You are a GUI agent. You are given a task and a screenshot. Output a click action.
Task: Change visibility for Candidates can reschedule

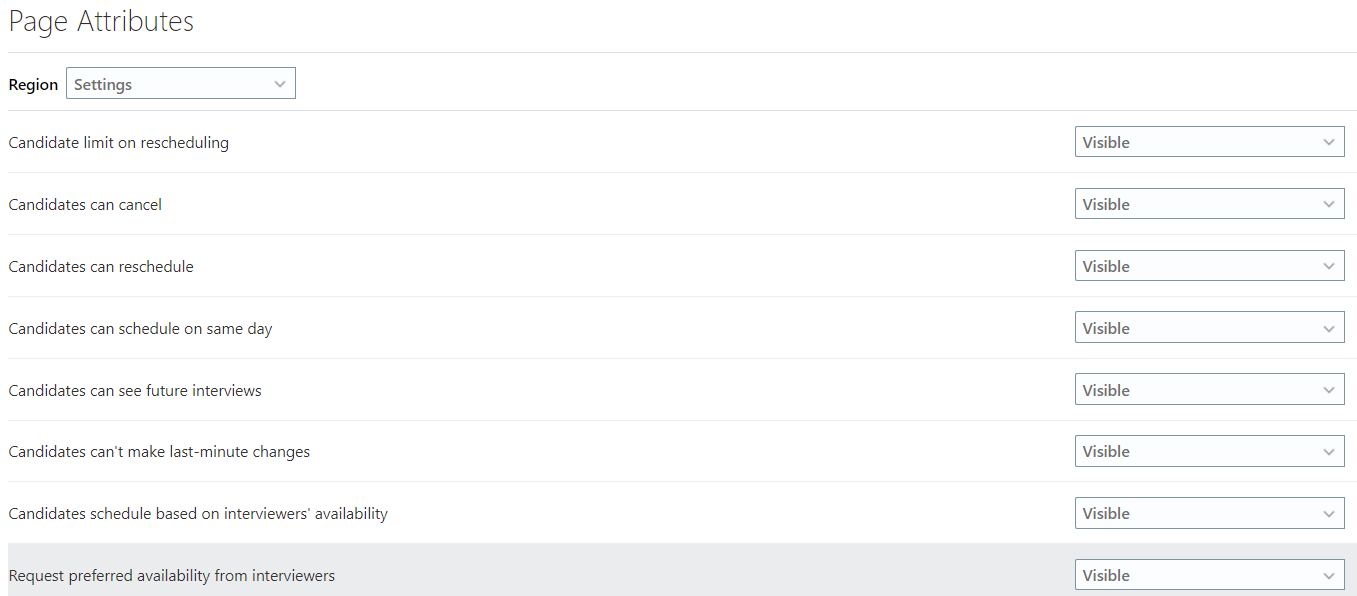[x=1209, y=266]
